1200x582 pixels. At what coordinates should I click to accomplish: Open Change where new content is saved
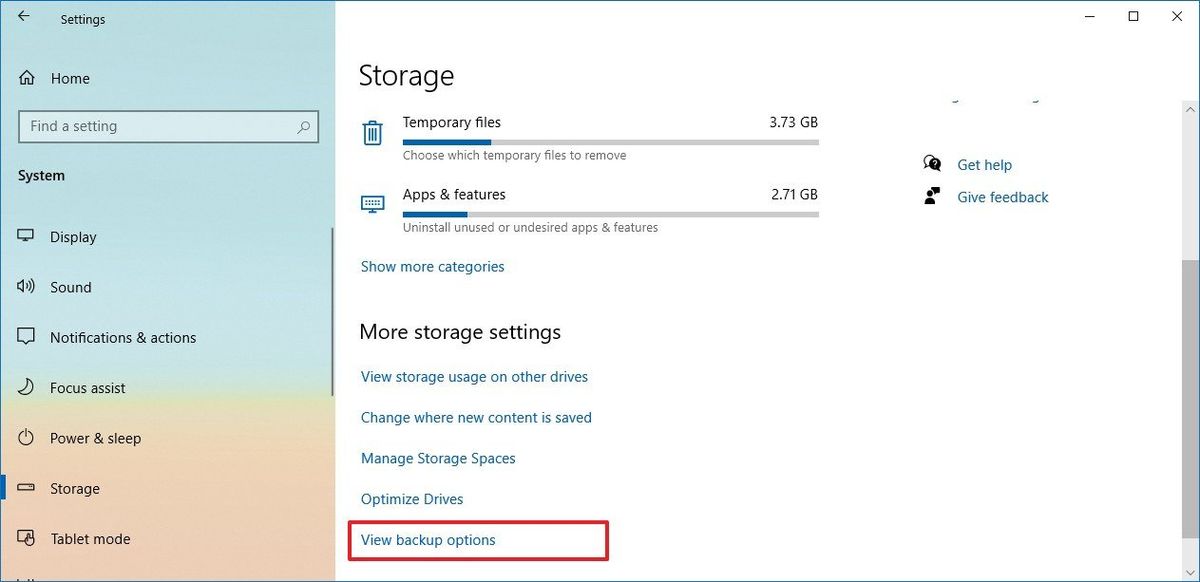pyautogui.click(x=476, y=417)
